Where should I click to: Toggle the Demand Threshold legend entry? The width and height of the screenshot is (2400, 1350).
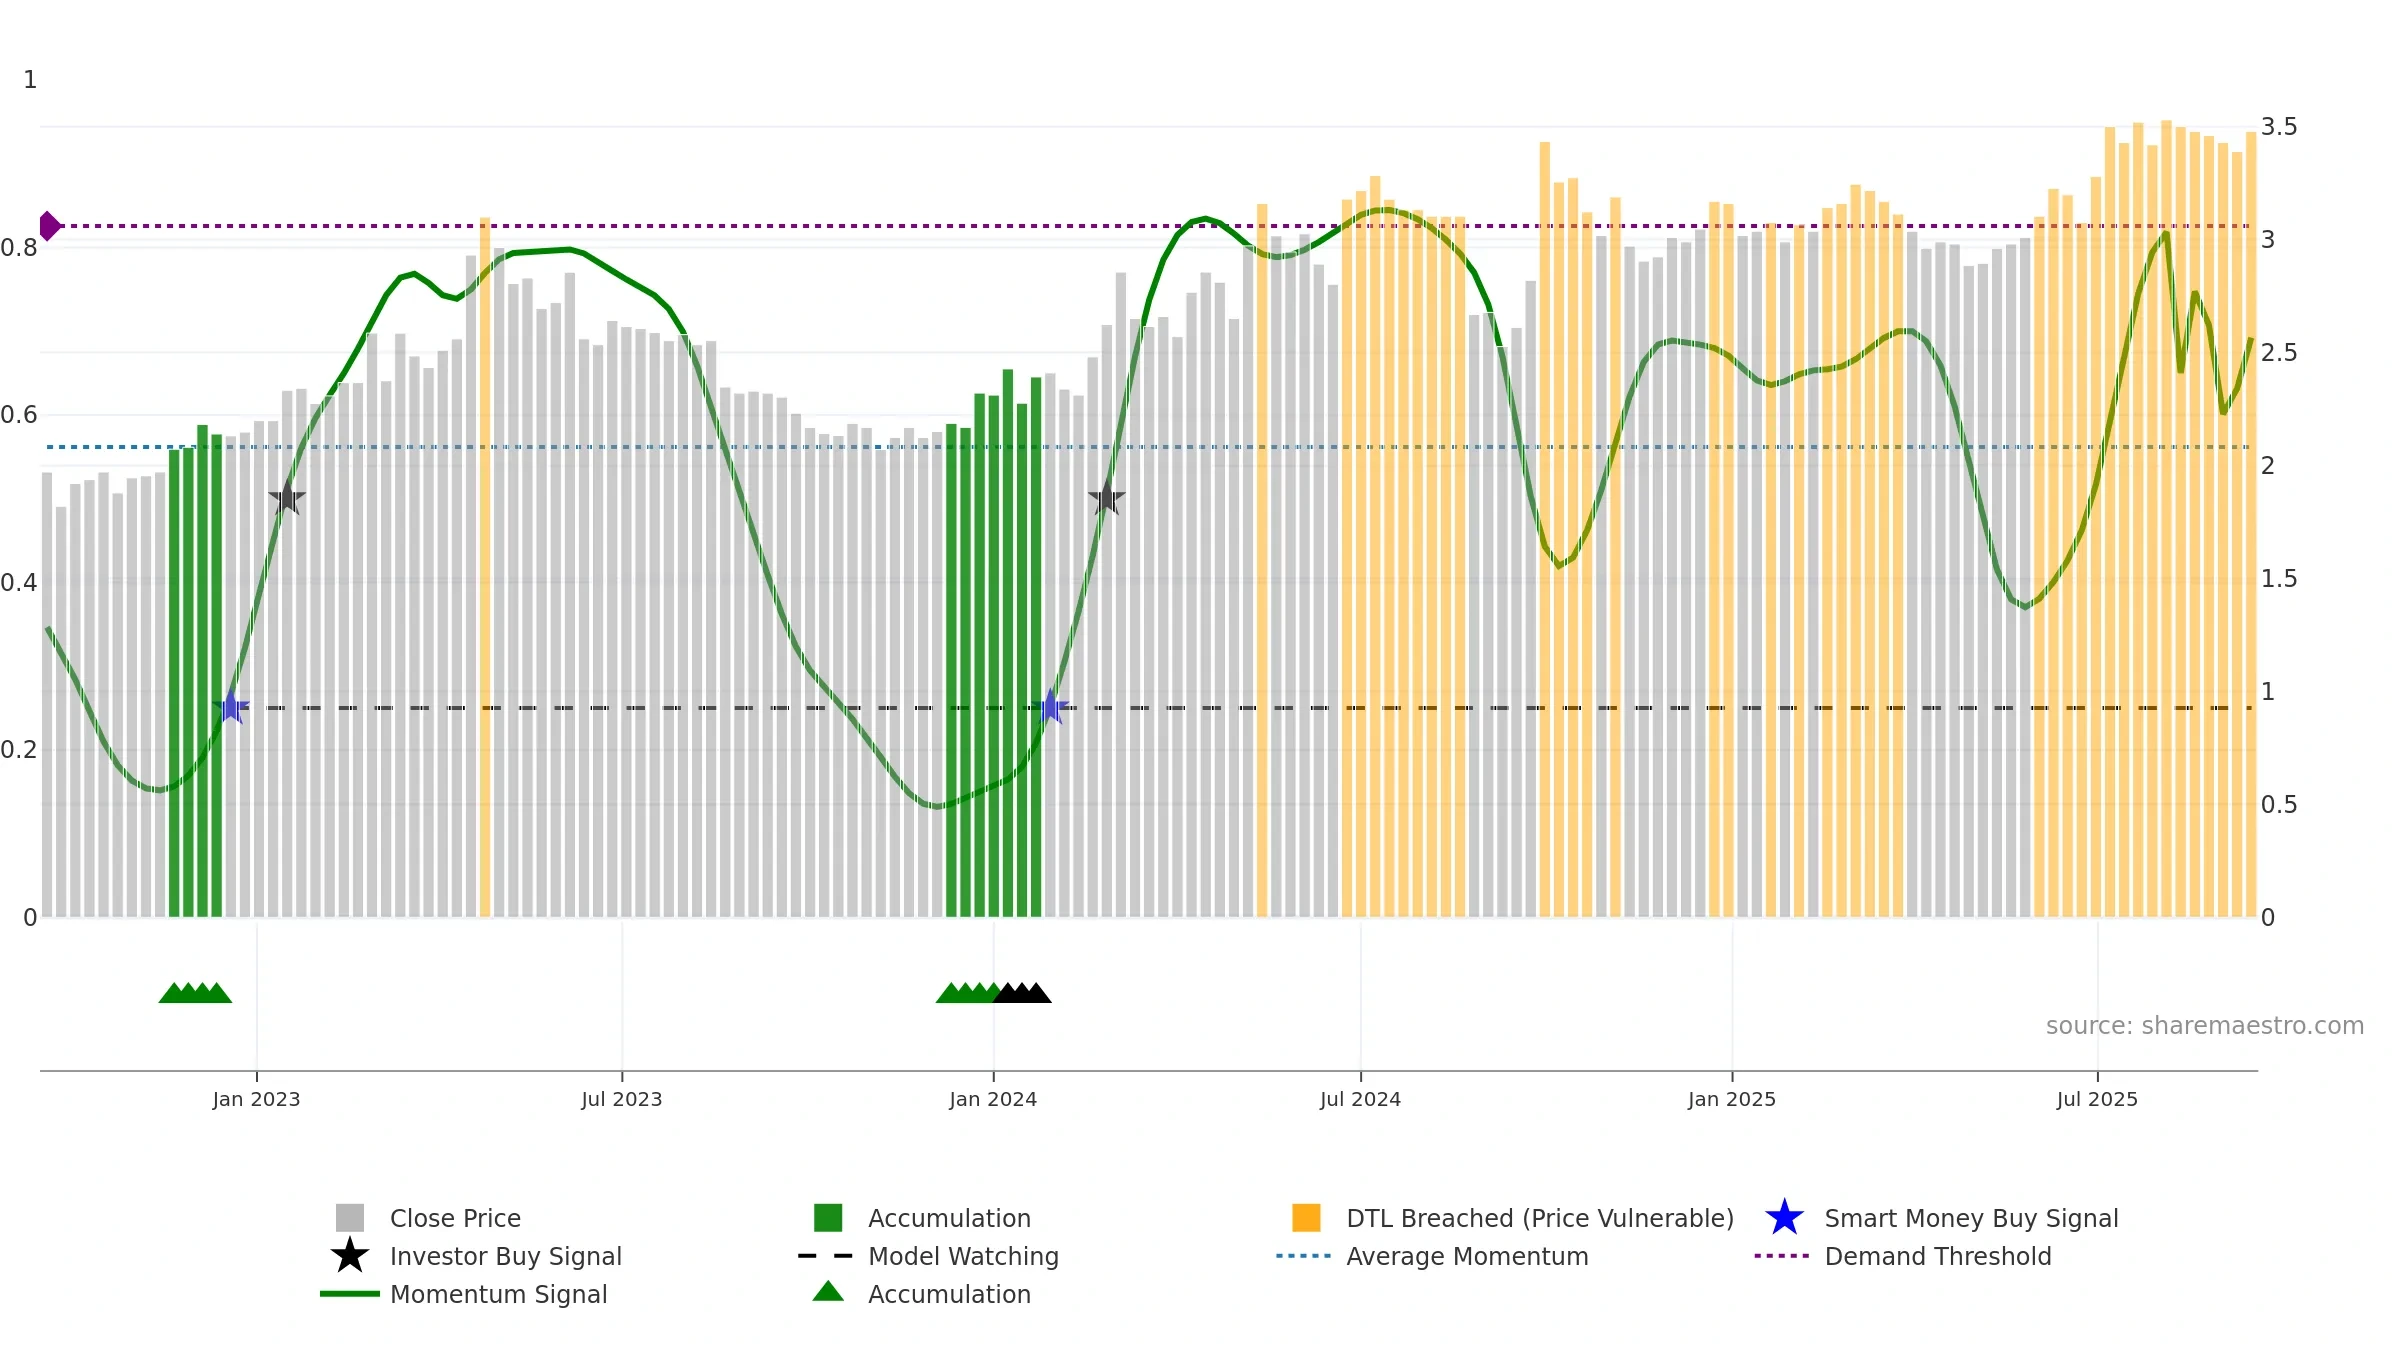pyautogui.click(x=1903, y=1256)
